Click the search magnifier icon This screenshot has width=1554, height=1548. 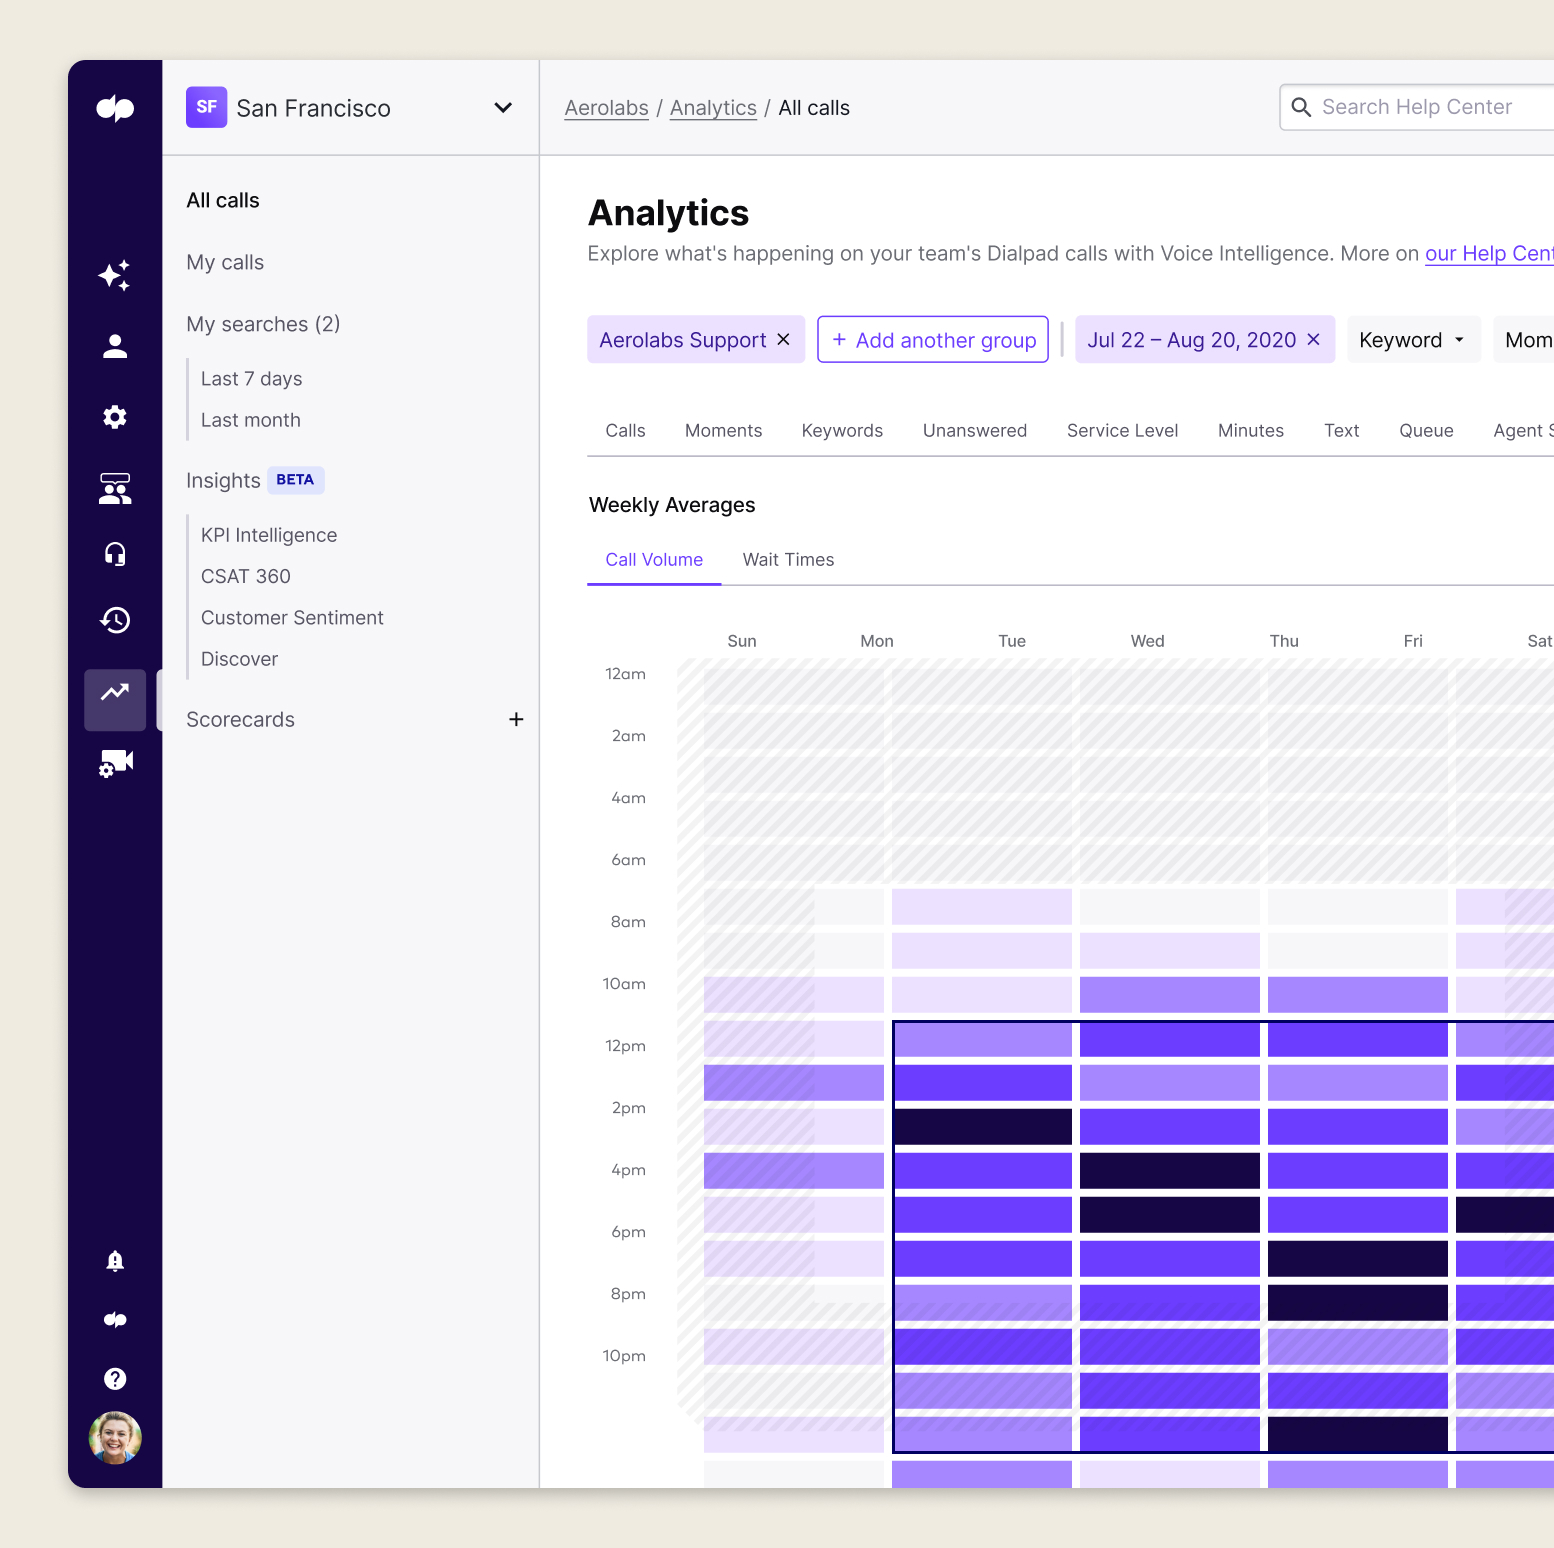[x=1301, y=107]
